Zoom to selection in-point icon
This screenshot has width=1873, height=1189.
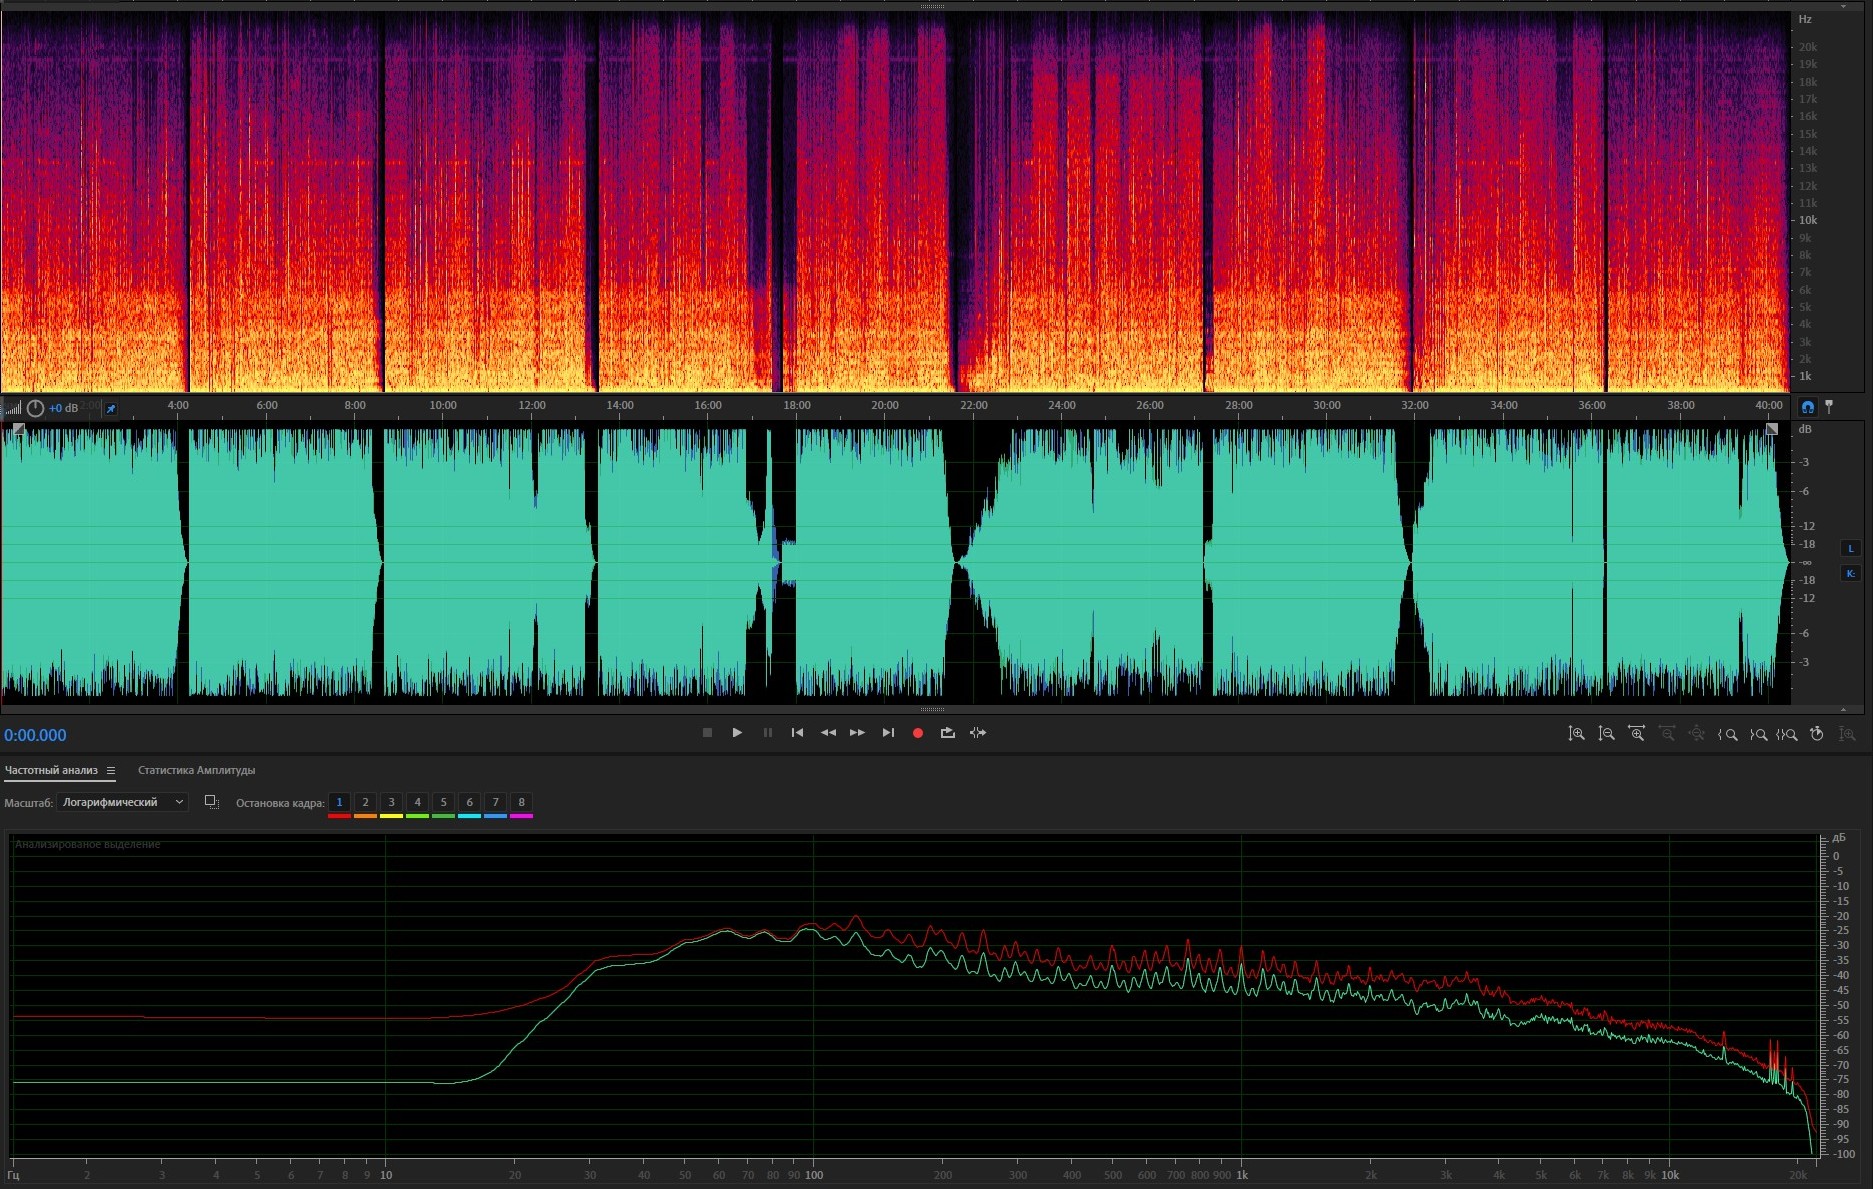click(1727, 734)
